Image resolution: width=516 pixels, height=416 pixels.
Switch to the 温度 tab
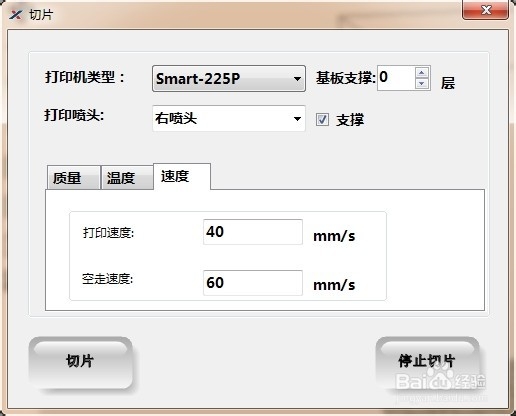point(127,178)
